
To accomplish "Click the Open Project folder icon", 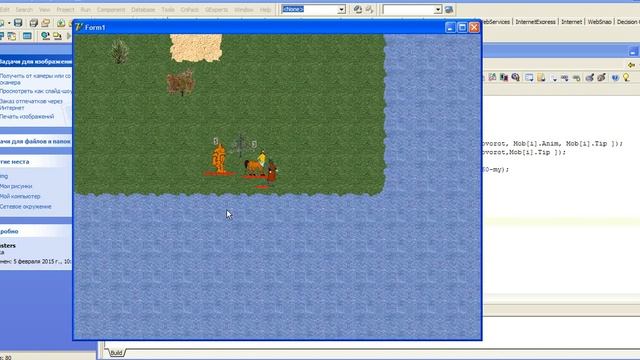I will (x=45, y=23).
